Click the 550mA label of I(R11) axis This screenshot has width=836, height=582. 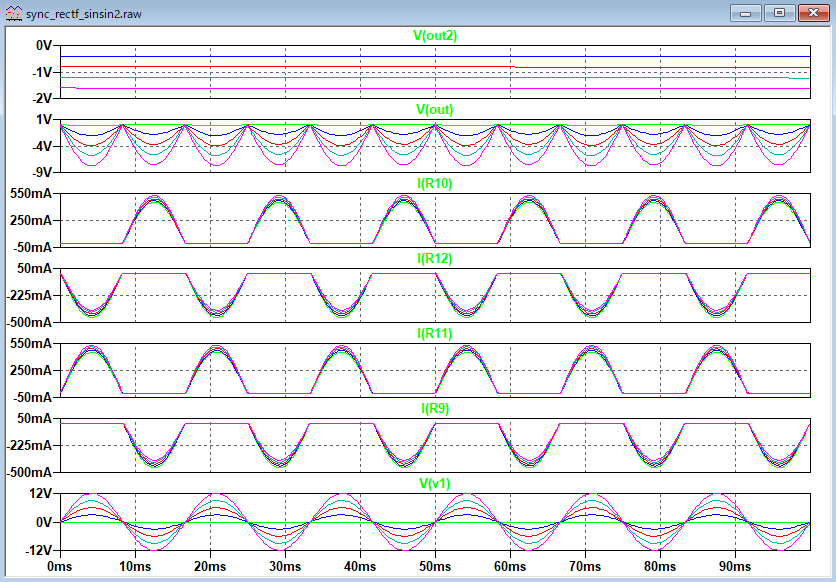pyautogui.click(x=31, y=344)
